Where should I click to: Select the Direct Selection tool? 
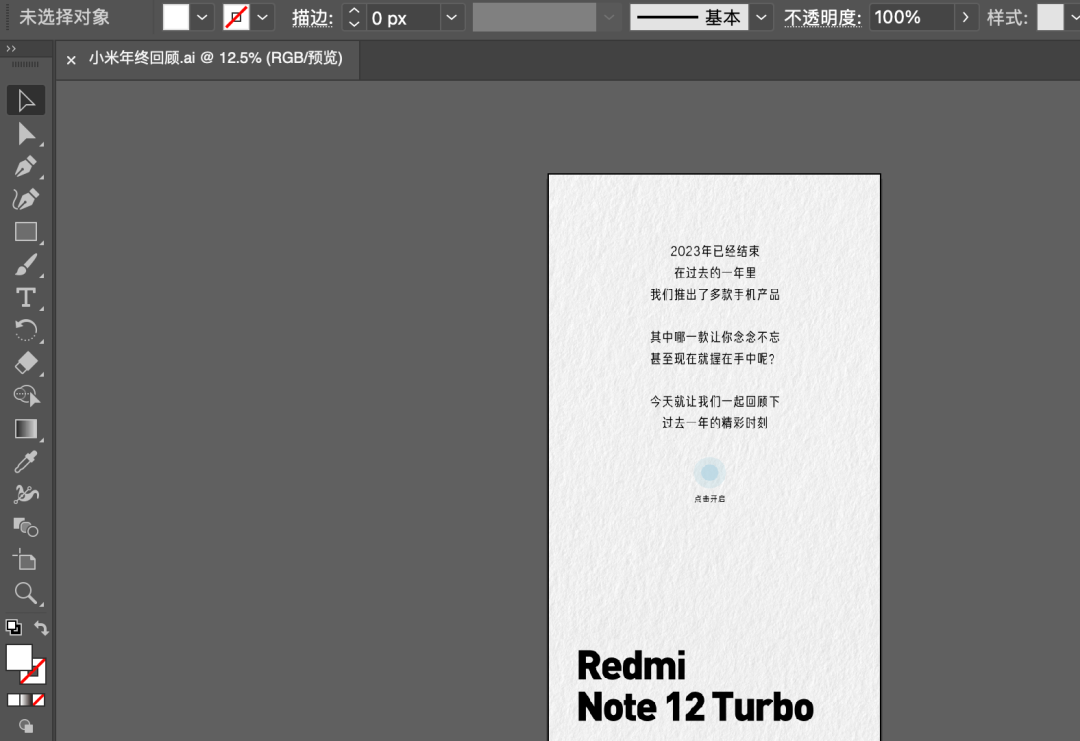click(26, 134)
